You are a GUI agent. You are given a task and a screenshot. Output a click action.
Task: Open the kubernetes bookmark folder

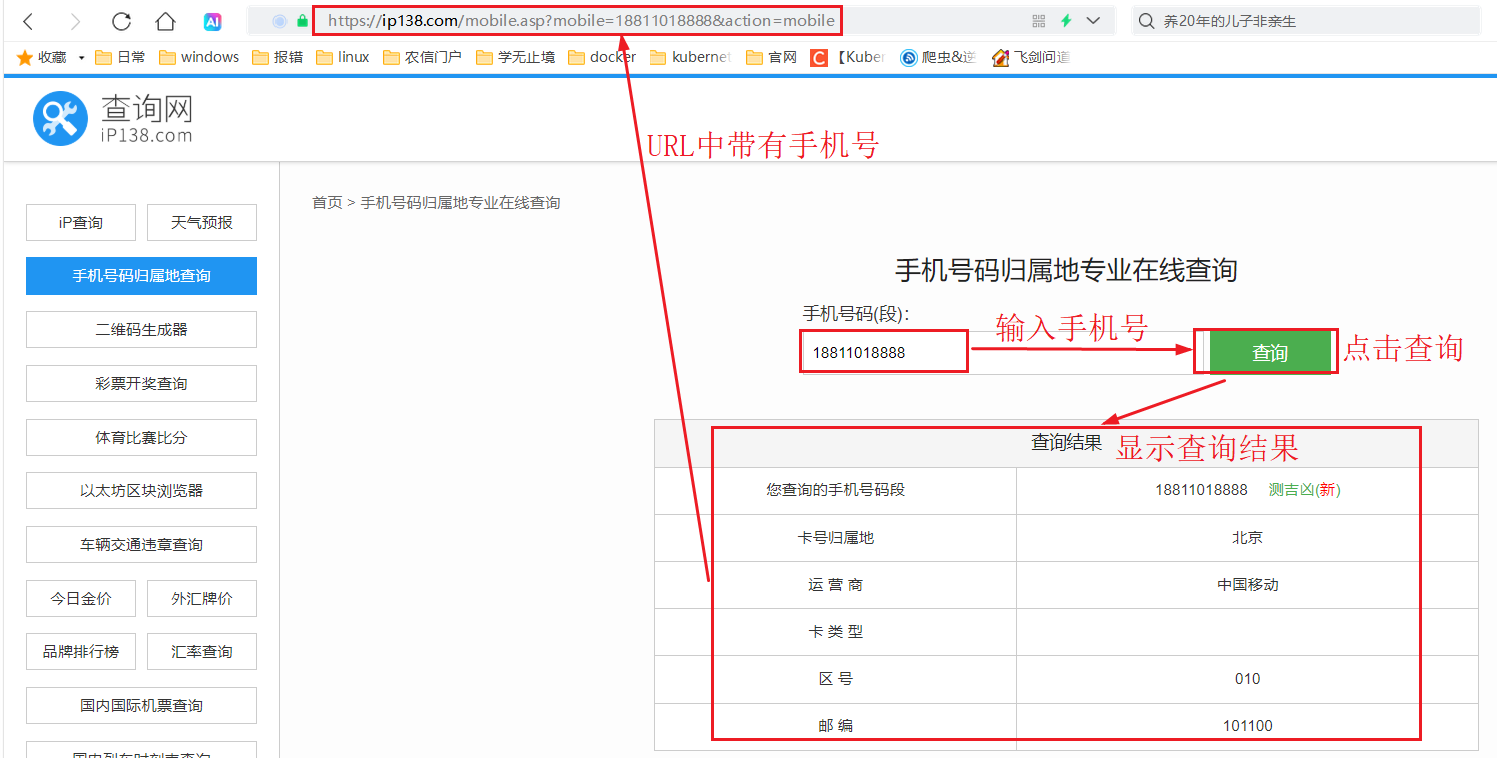click(690, 57)
